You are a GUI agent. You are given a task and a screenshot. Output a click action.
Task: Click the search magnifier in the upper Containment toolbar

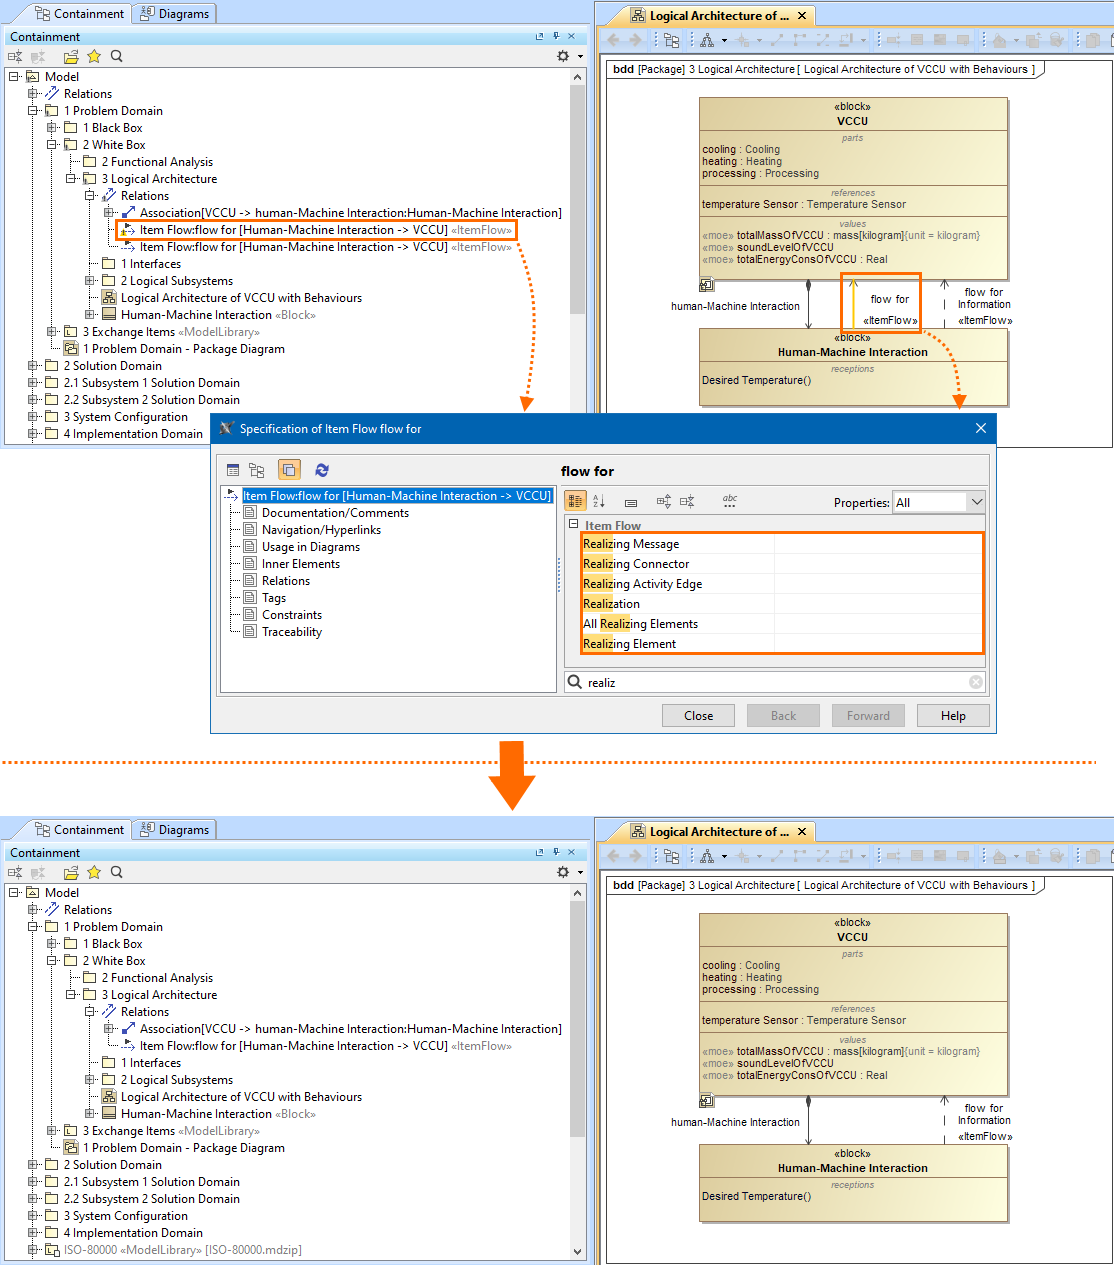coord(117,57)
